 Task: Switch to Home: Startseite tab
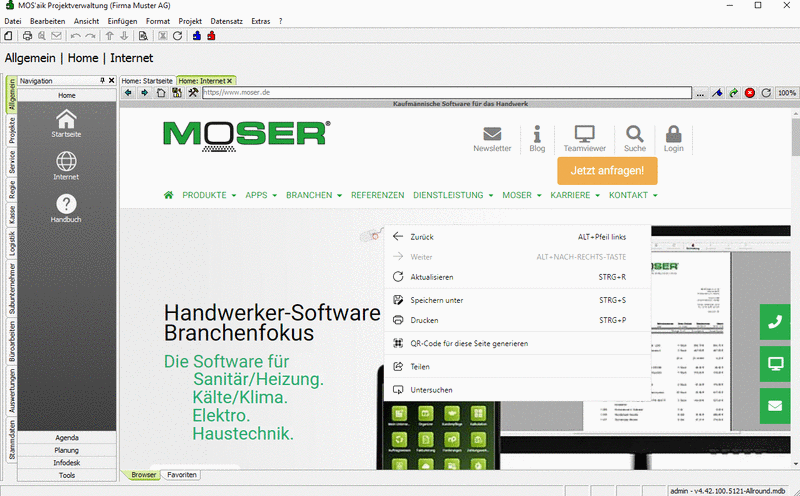coord(147,81)
